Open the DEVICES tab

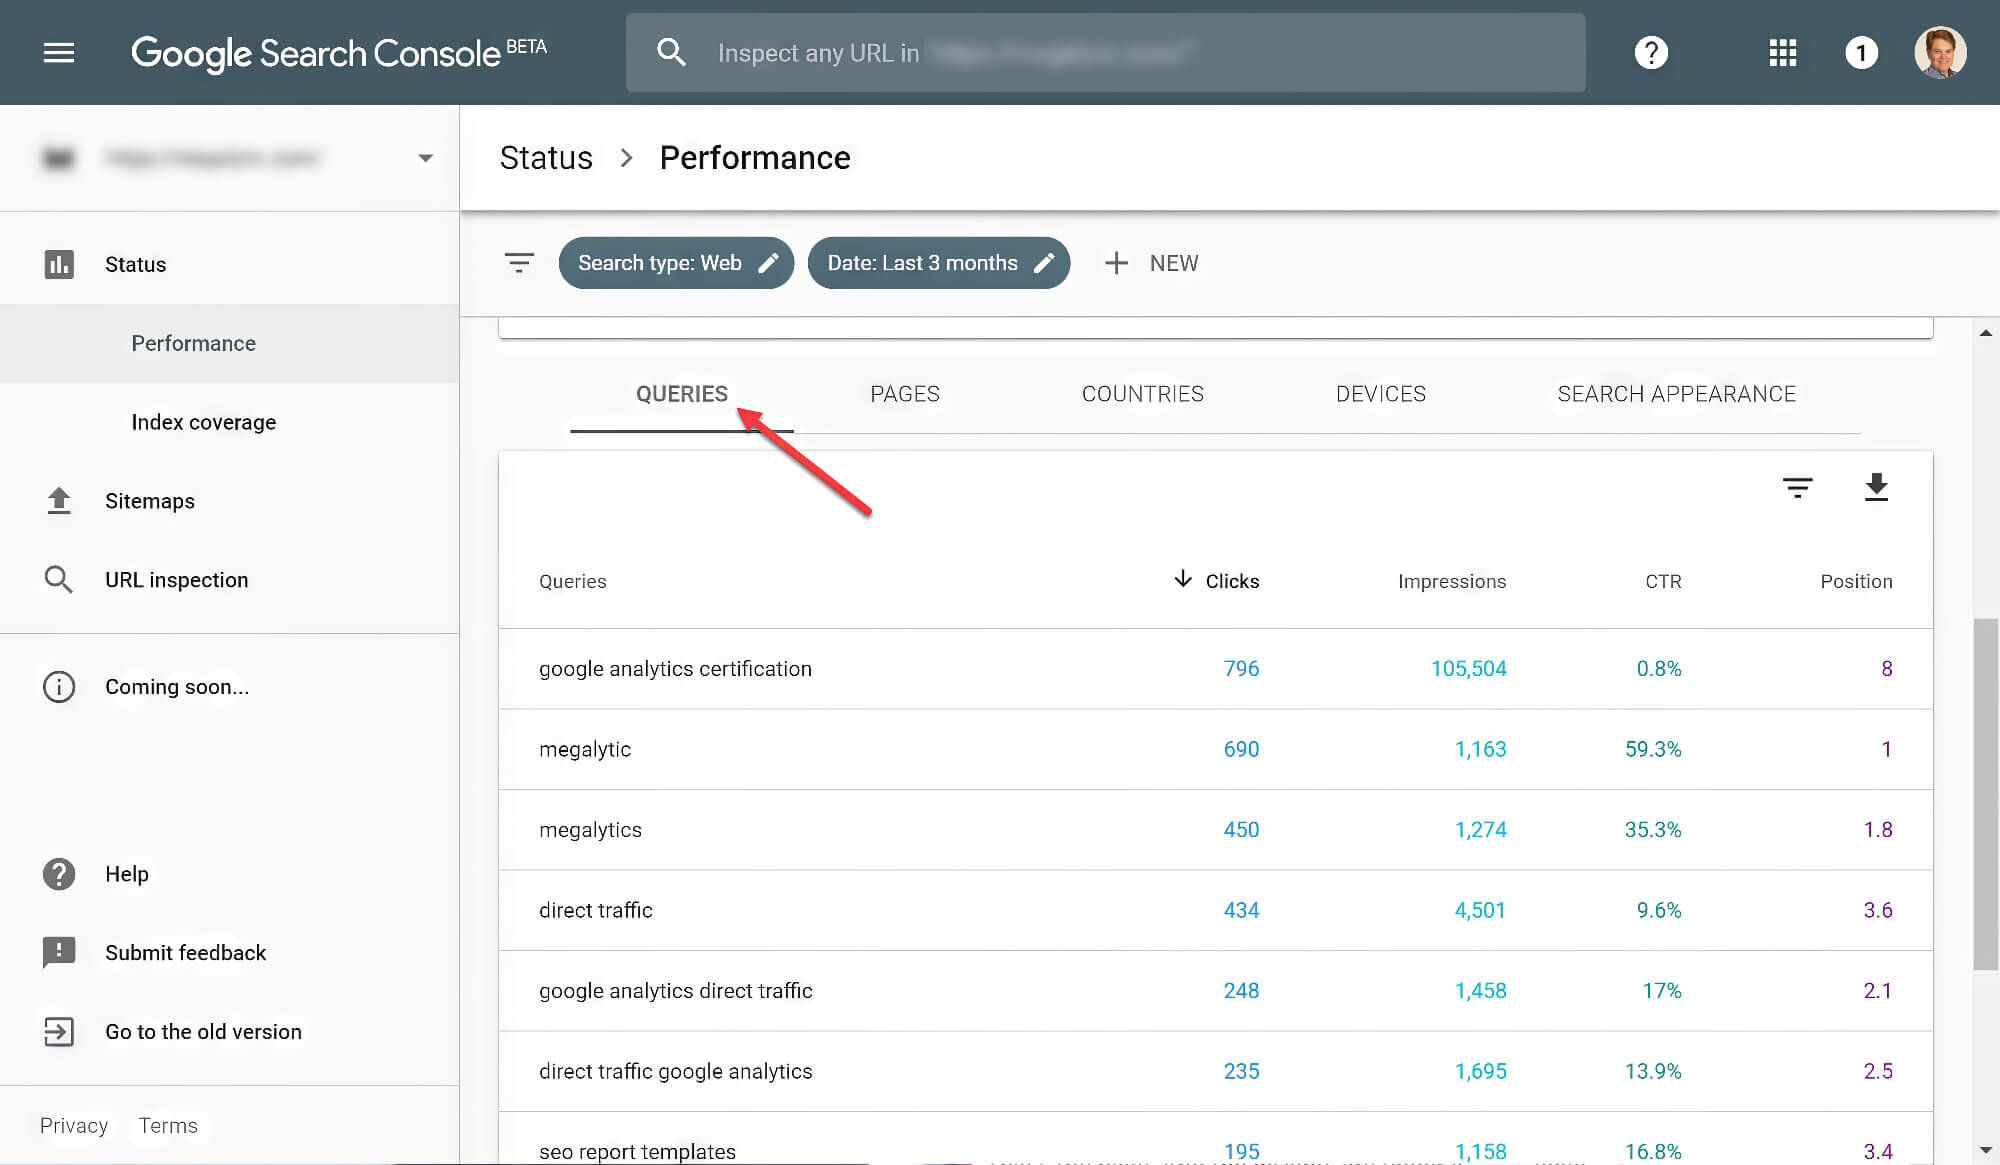(x=1381, y=394)
